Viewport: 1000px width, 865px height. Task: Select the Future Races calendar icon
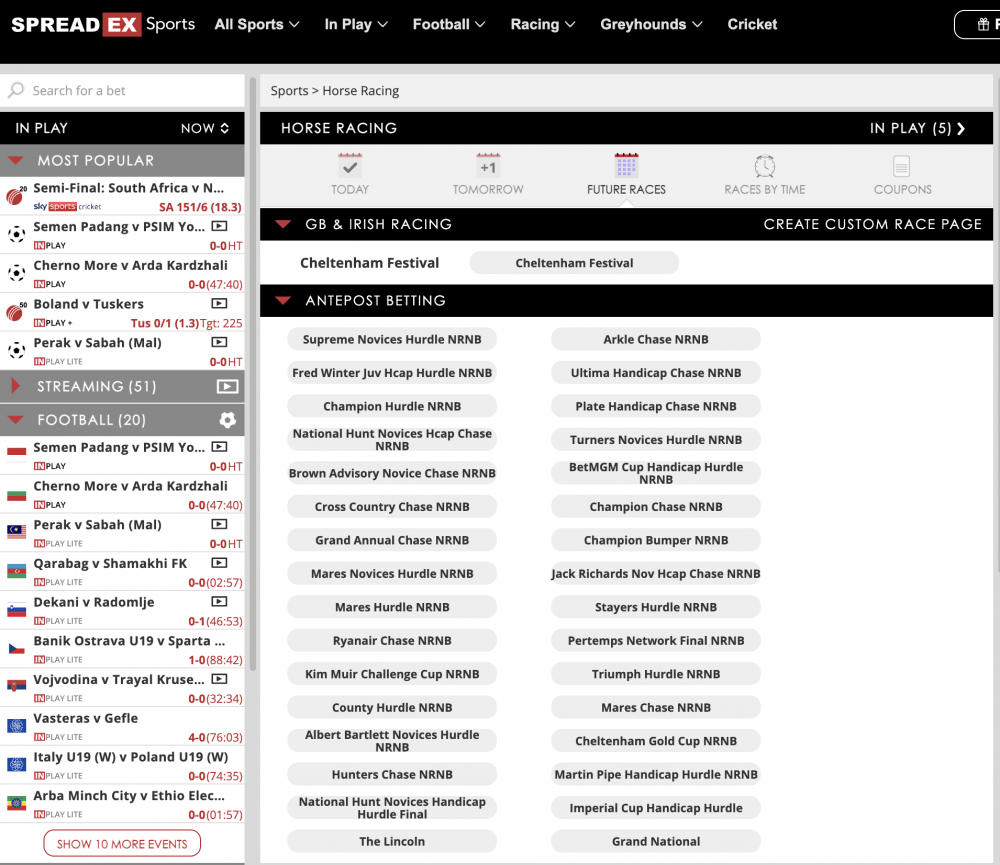626,166
